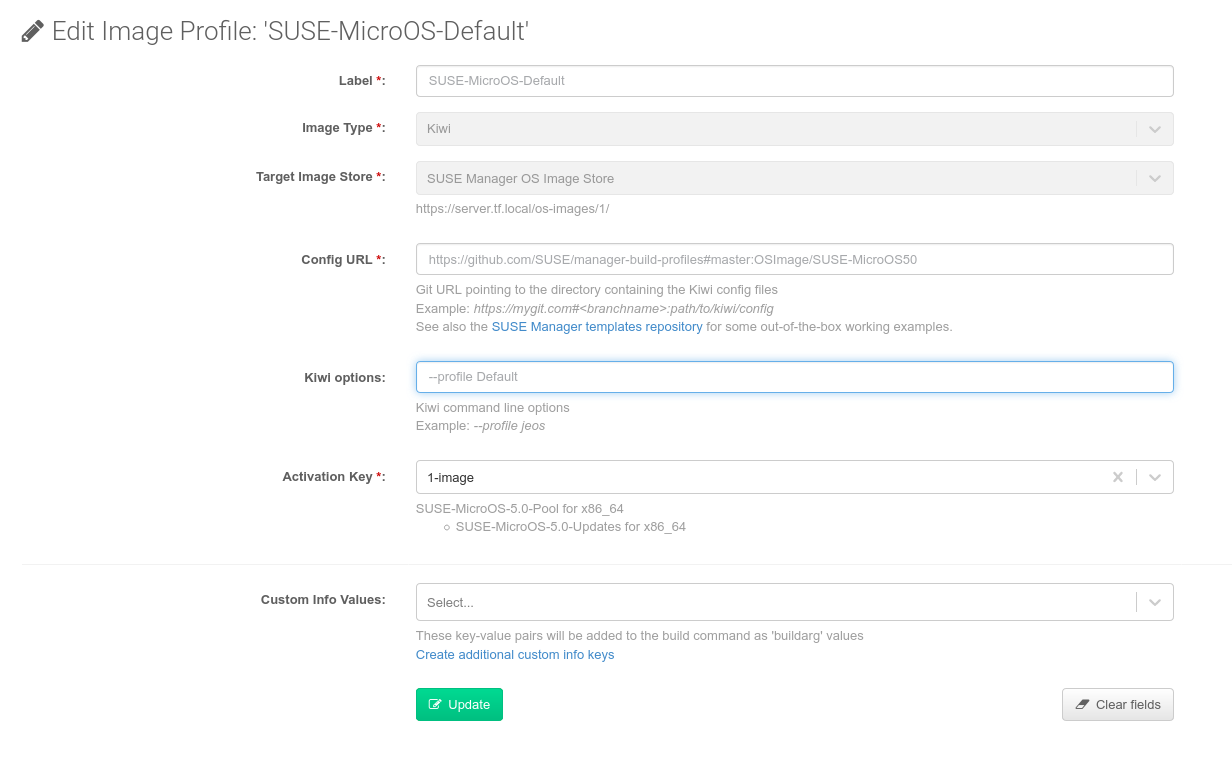This screenshot has height=781, width=1232.
Task: Click the 'Config URL' field label
Action: [337, 259]
